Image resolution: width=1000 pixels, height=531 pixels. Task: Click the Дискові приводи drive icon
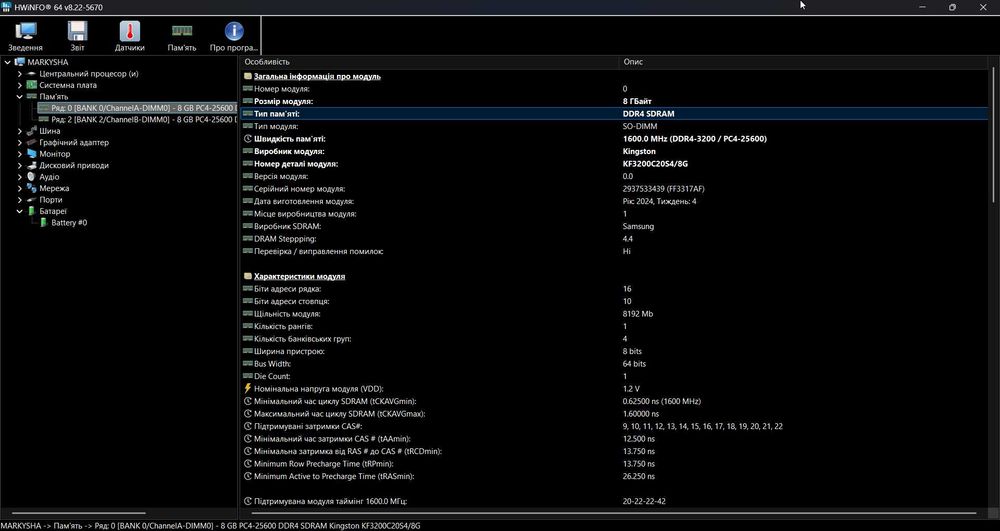[31, 166]
